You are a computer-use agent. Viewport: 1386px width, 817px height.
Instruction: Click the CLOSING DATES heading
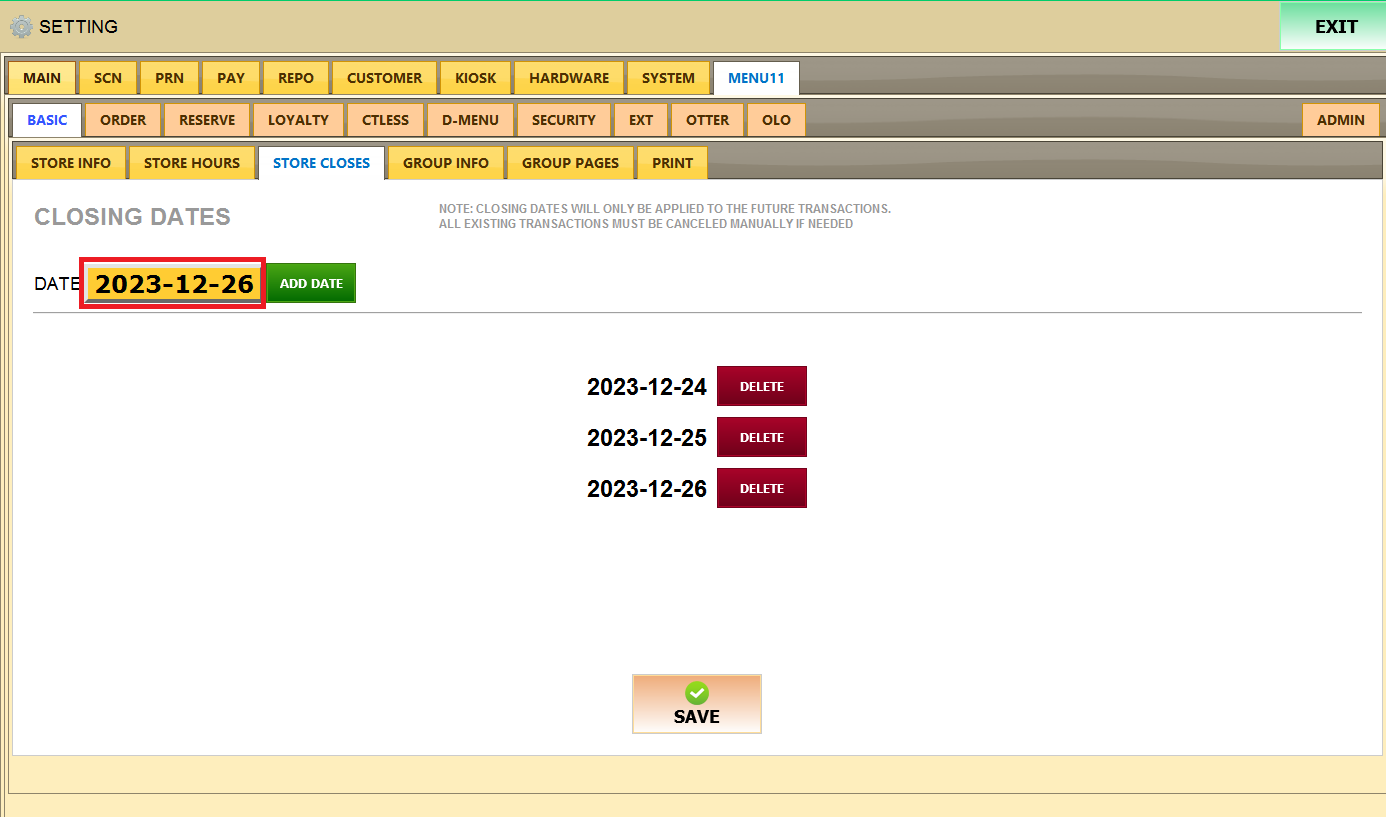point(133,217)
